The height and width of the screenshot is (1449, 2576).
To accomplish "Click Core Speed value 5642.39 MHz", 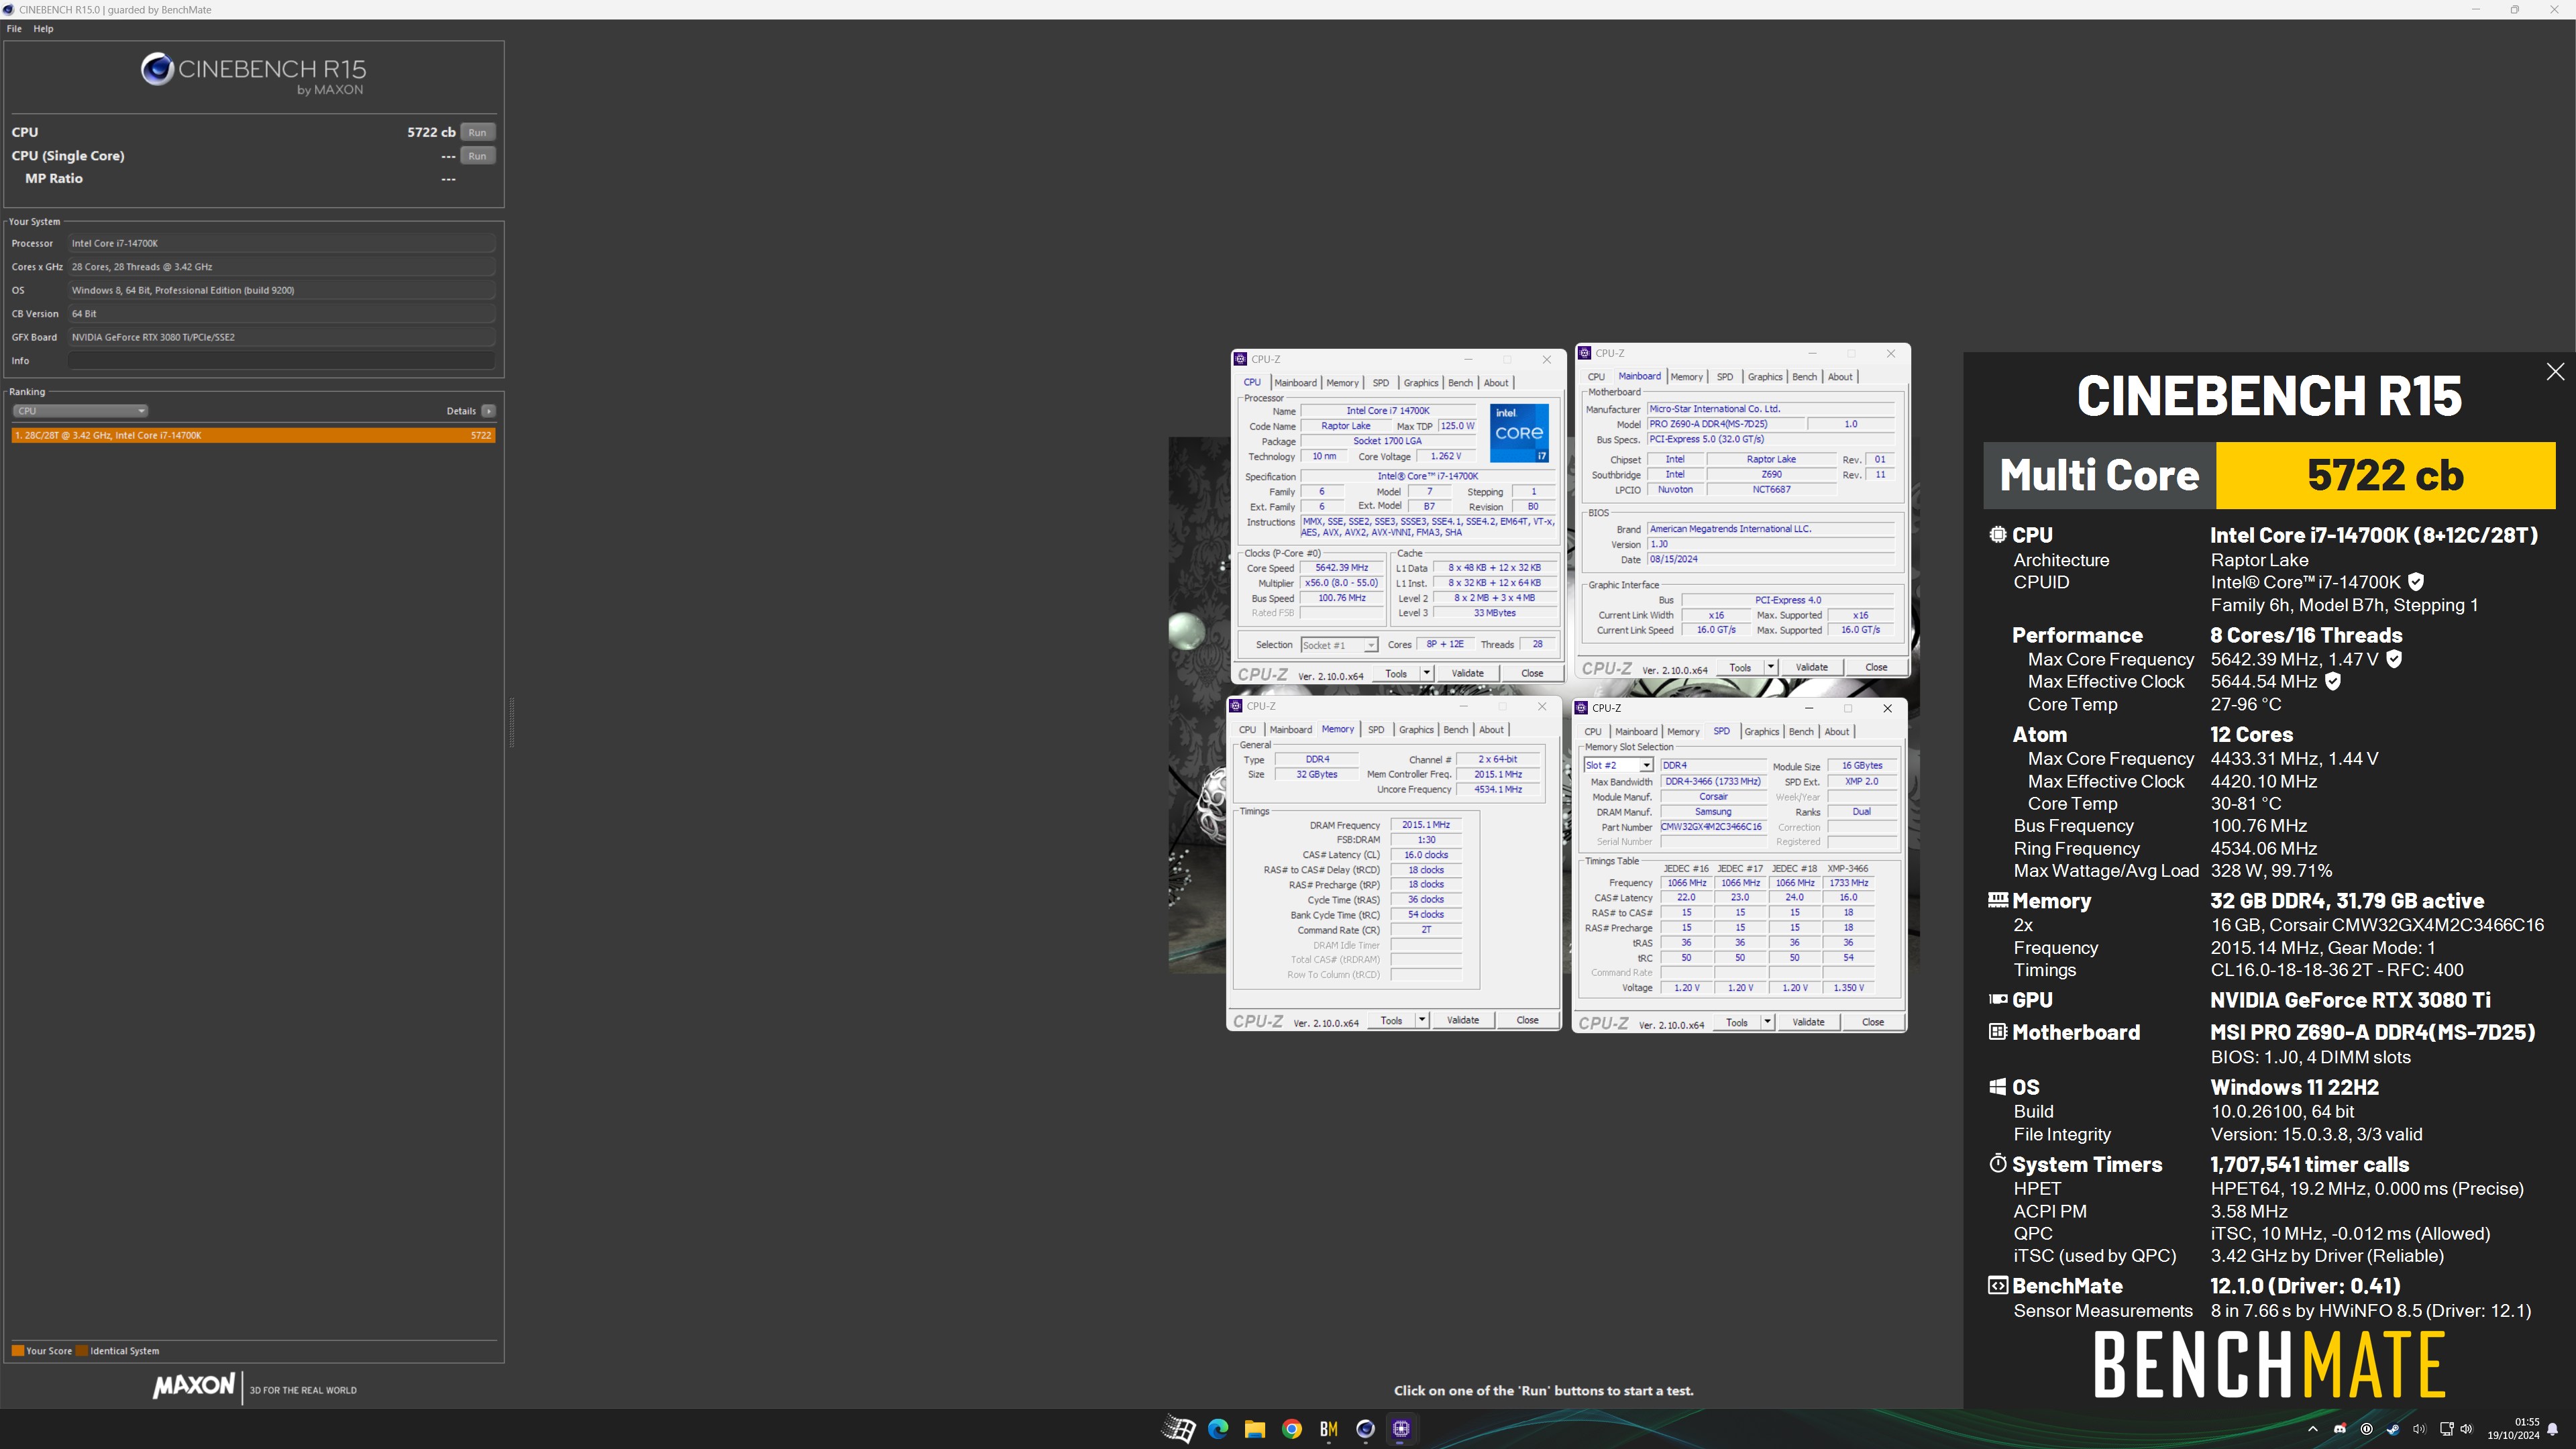I will coord(1342,568).
